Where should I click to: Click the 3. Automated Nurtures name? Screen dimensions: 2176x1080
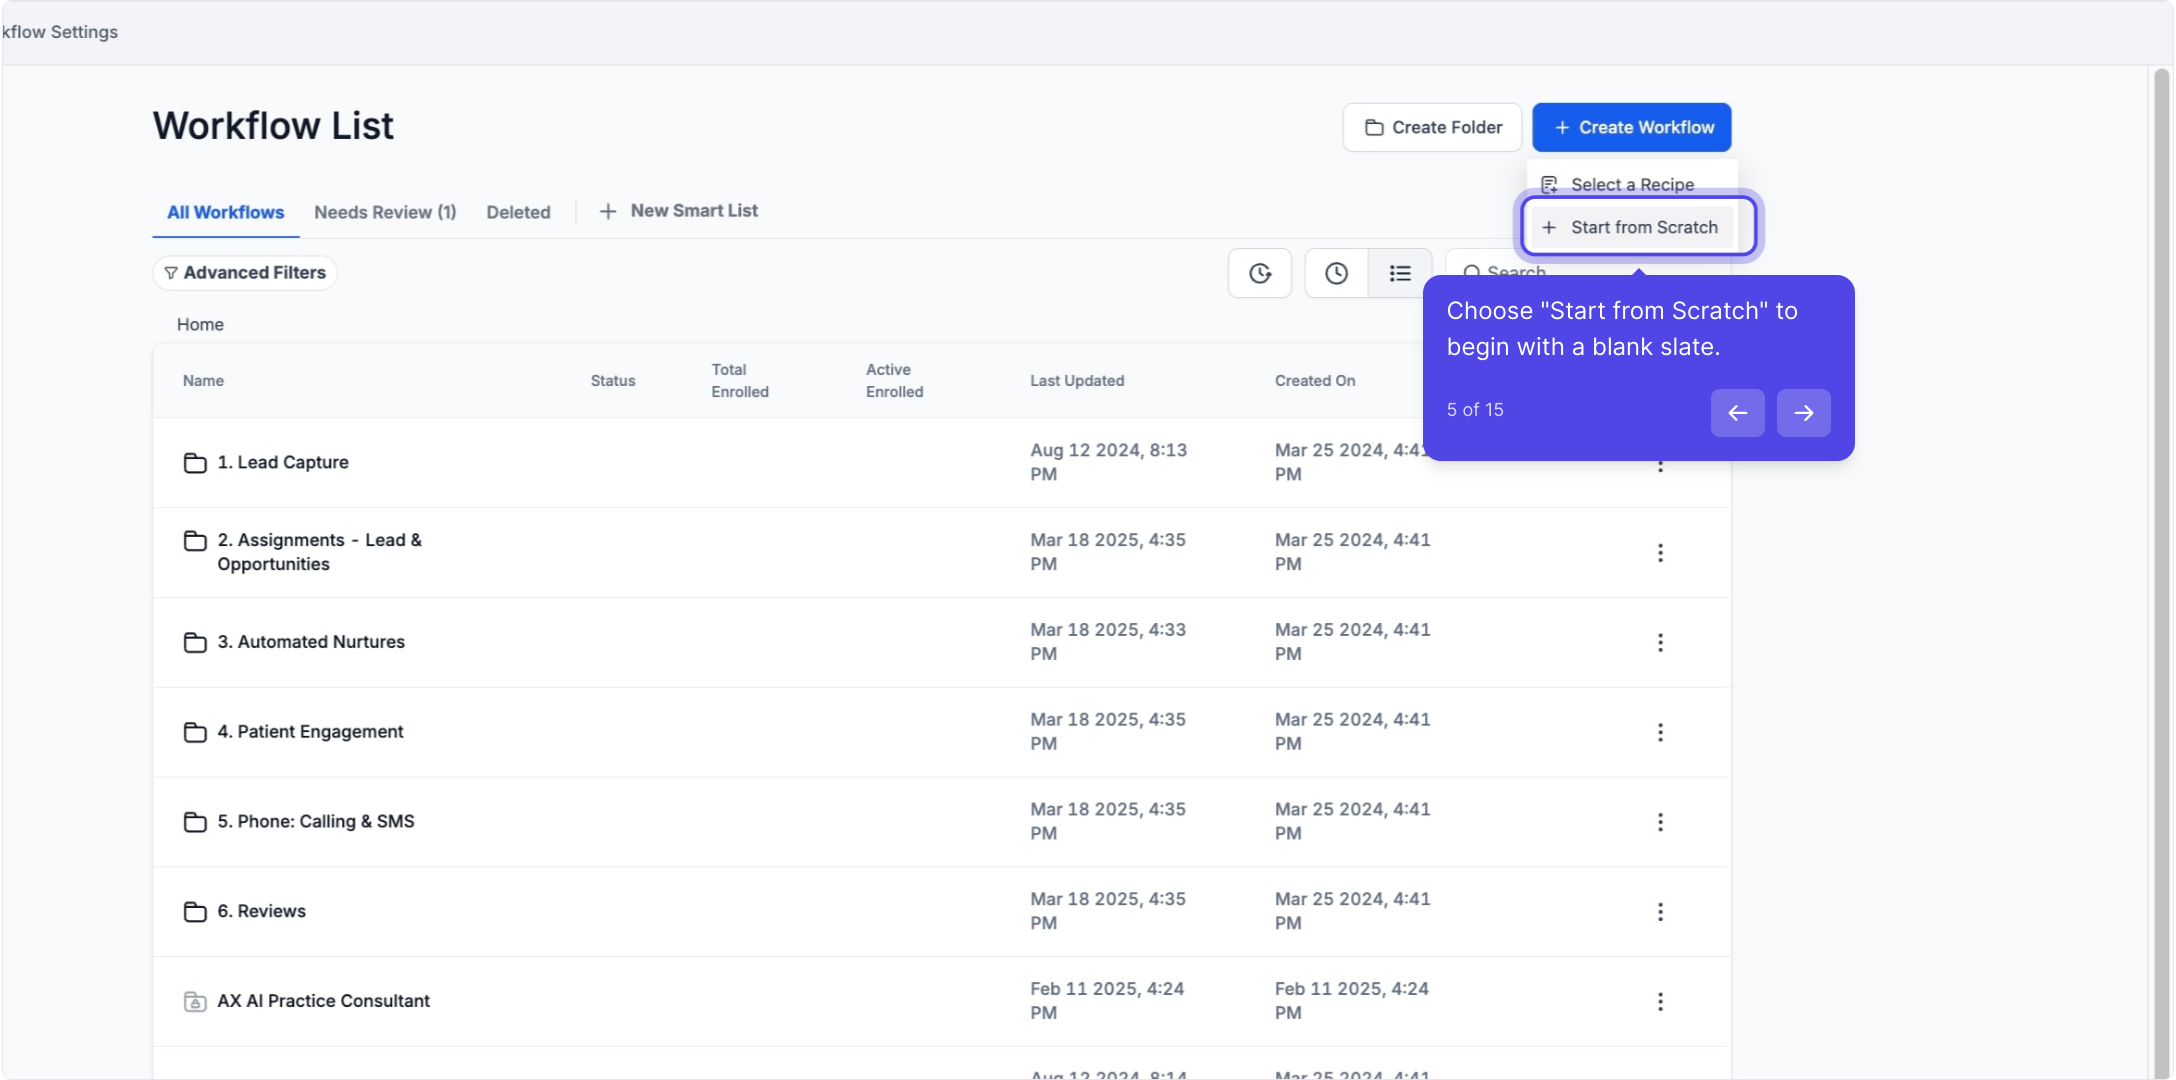point(311,642)
